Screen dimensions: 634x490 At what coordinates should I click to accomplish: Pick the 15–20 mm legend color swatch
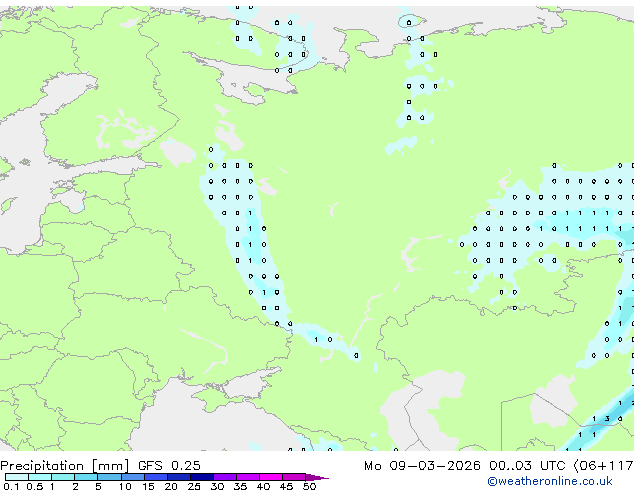pos(157,477)
